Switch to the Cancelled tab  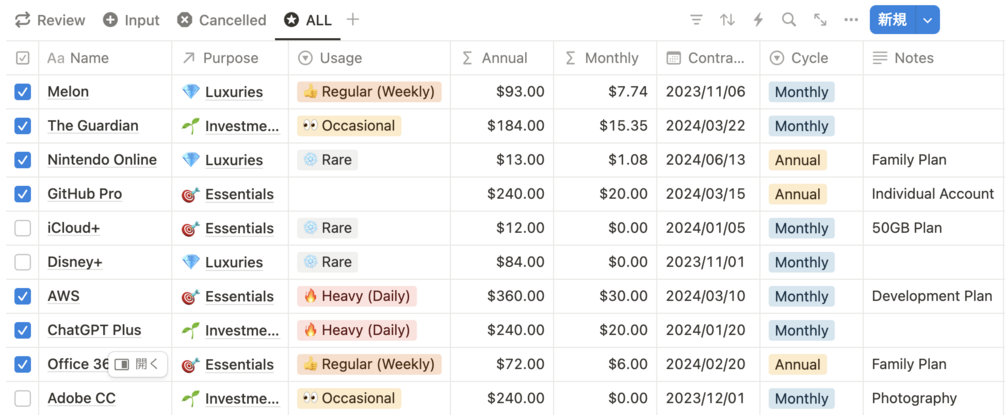pos(221,20)
